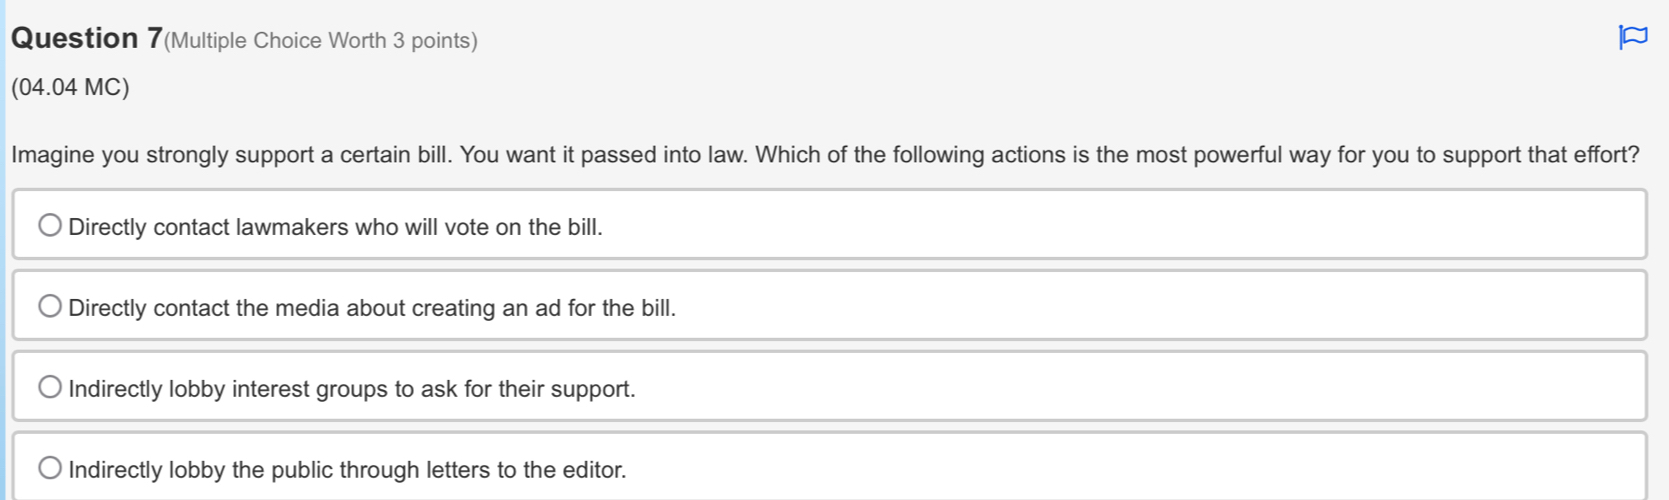Click the '(04.04 MC)' lesson code

pos(70,88)
